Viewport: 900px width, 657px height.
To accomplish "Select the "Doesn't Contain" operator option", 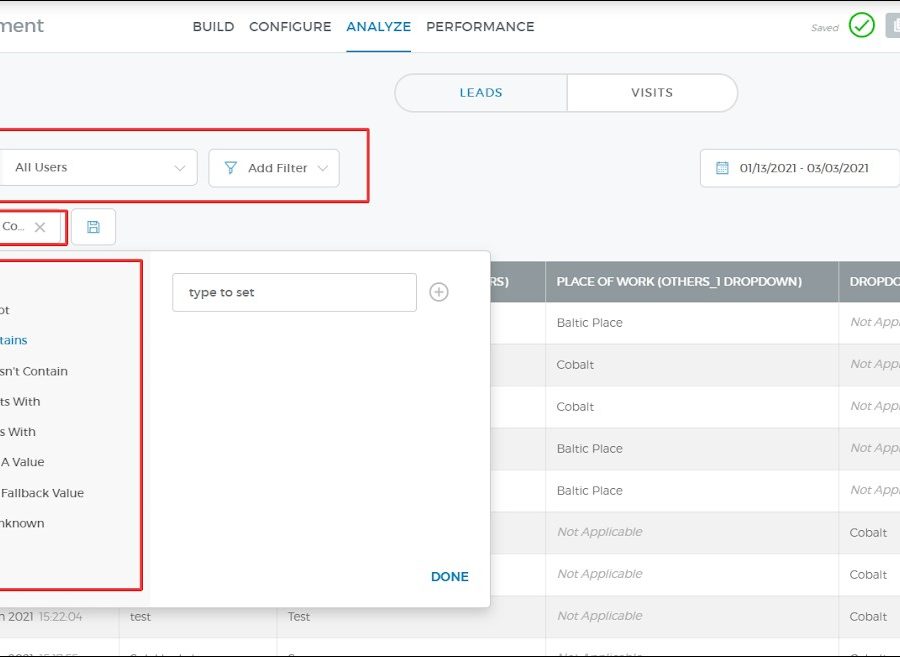I will [x=34, y=371].
